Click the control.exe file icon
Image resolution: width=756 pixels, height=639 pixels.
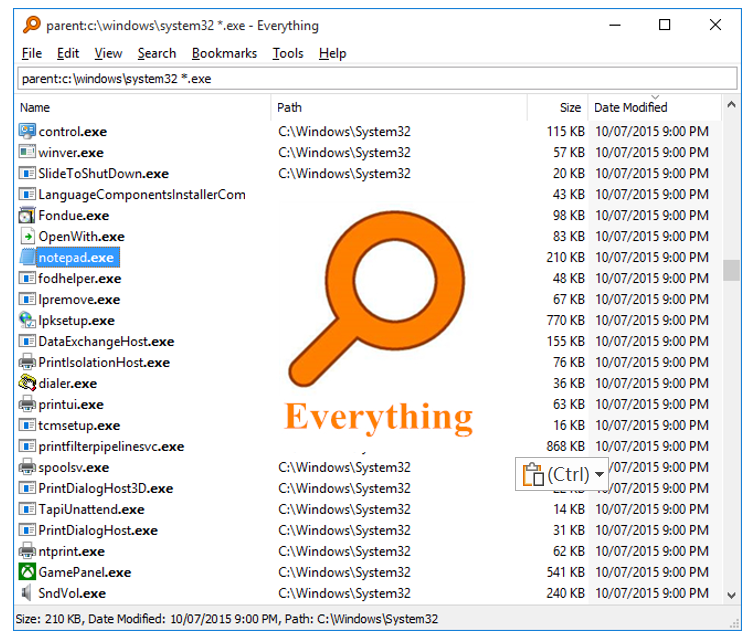pos(27,131)
